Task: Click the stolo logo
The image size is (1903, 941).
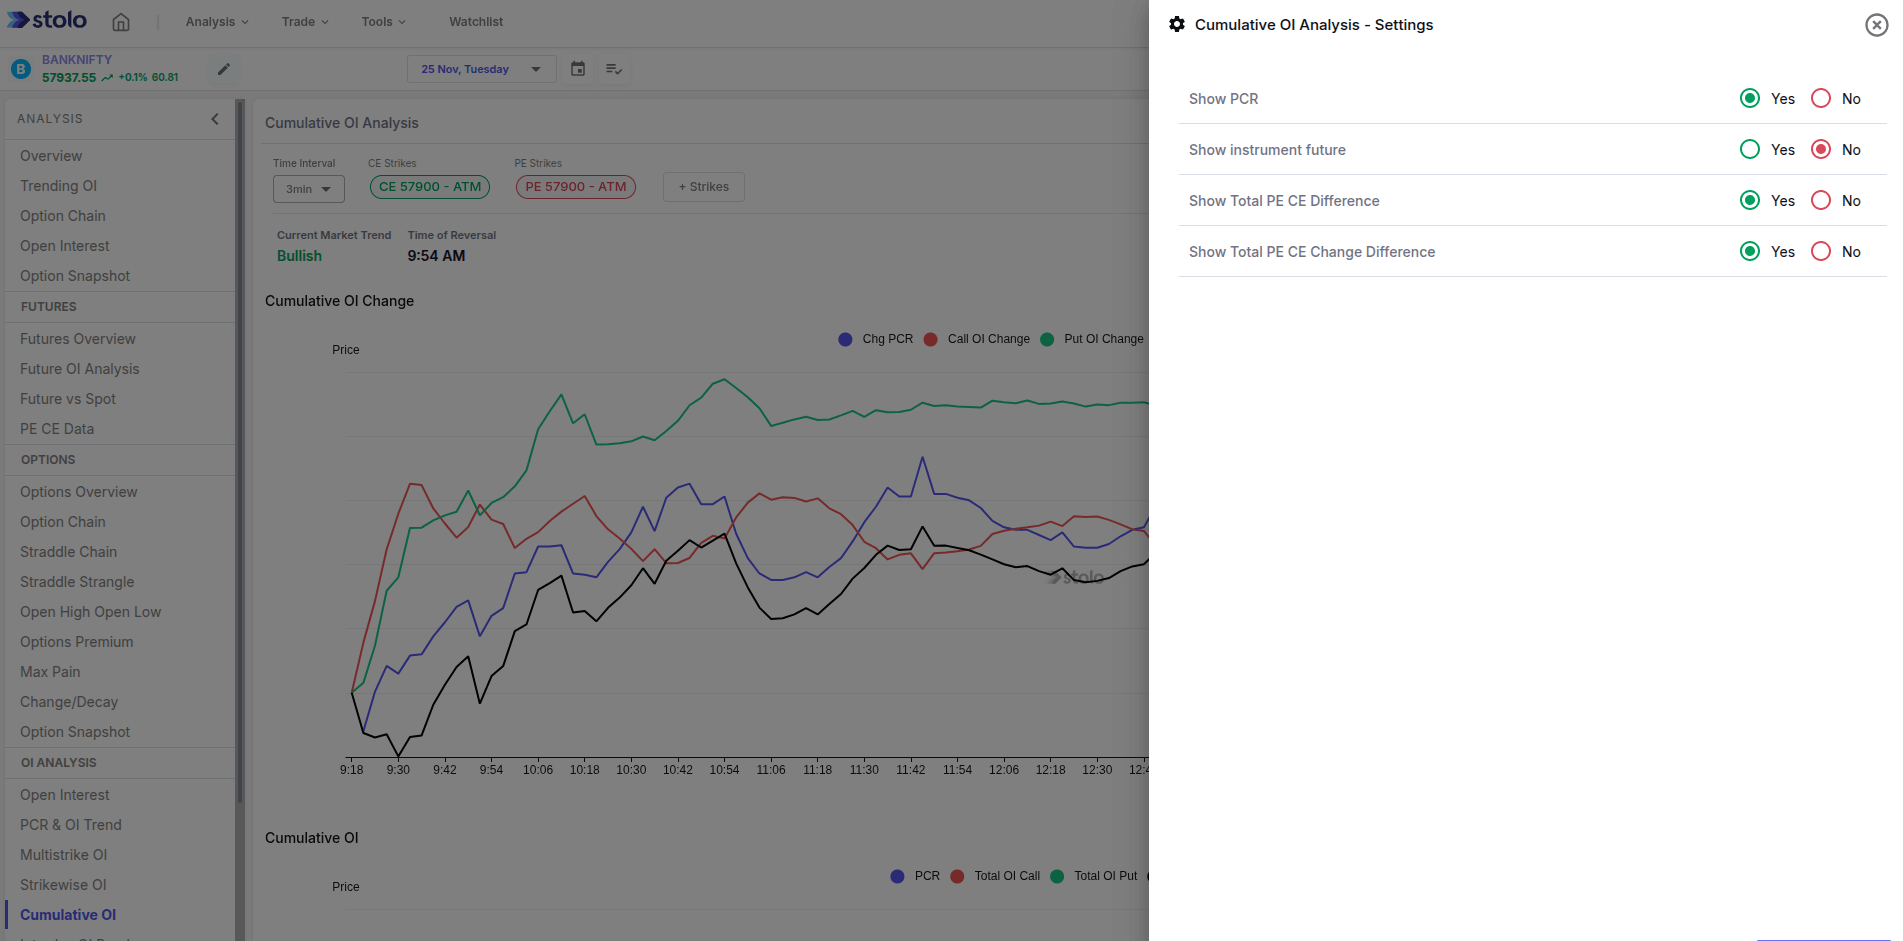Action: tap(46, 20)
